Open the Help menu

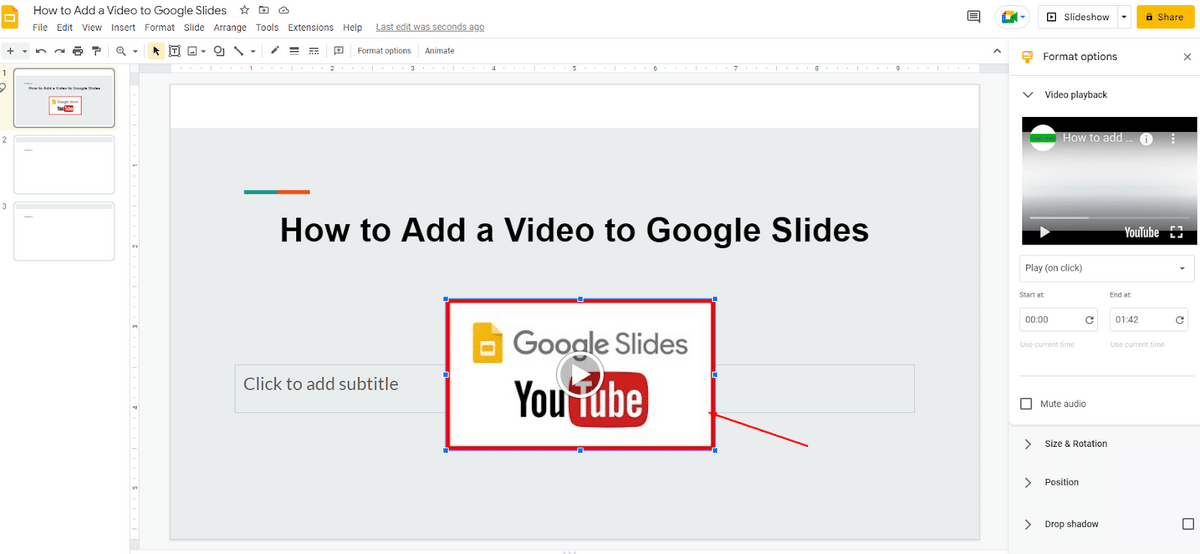[x=352, y=28]
